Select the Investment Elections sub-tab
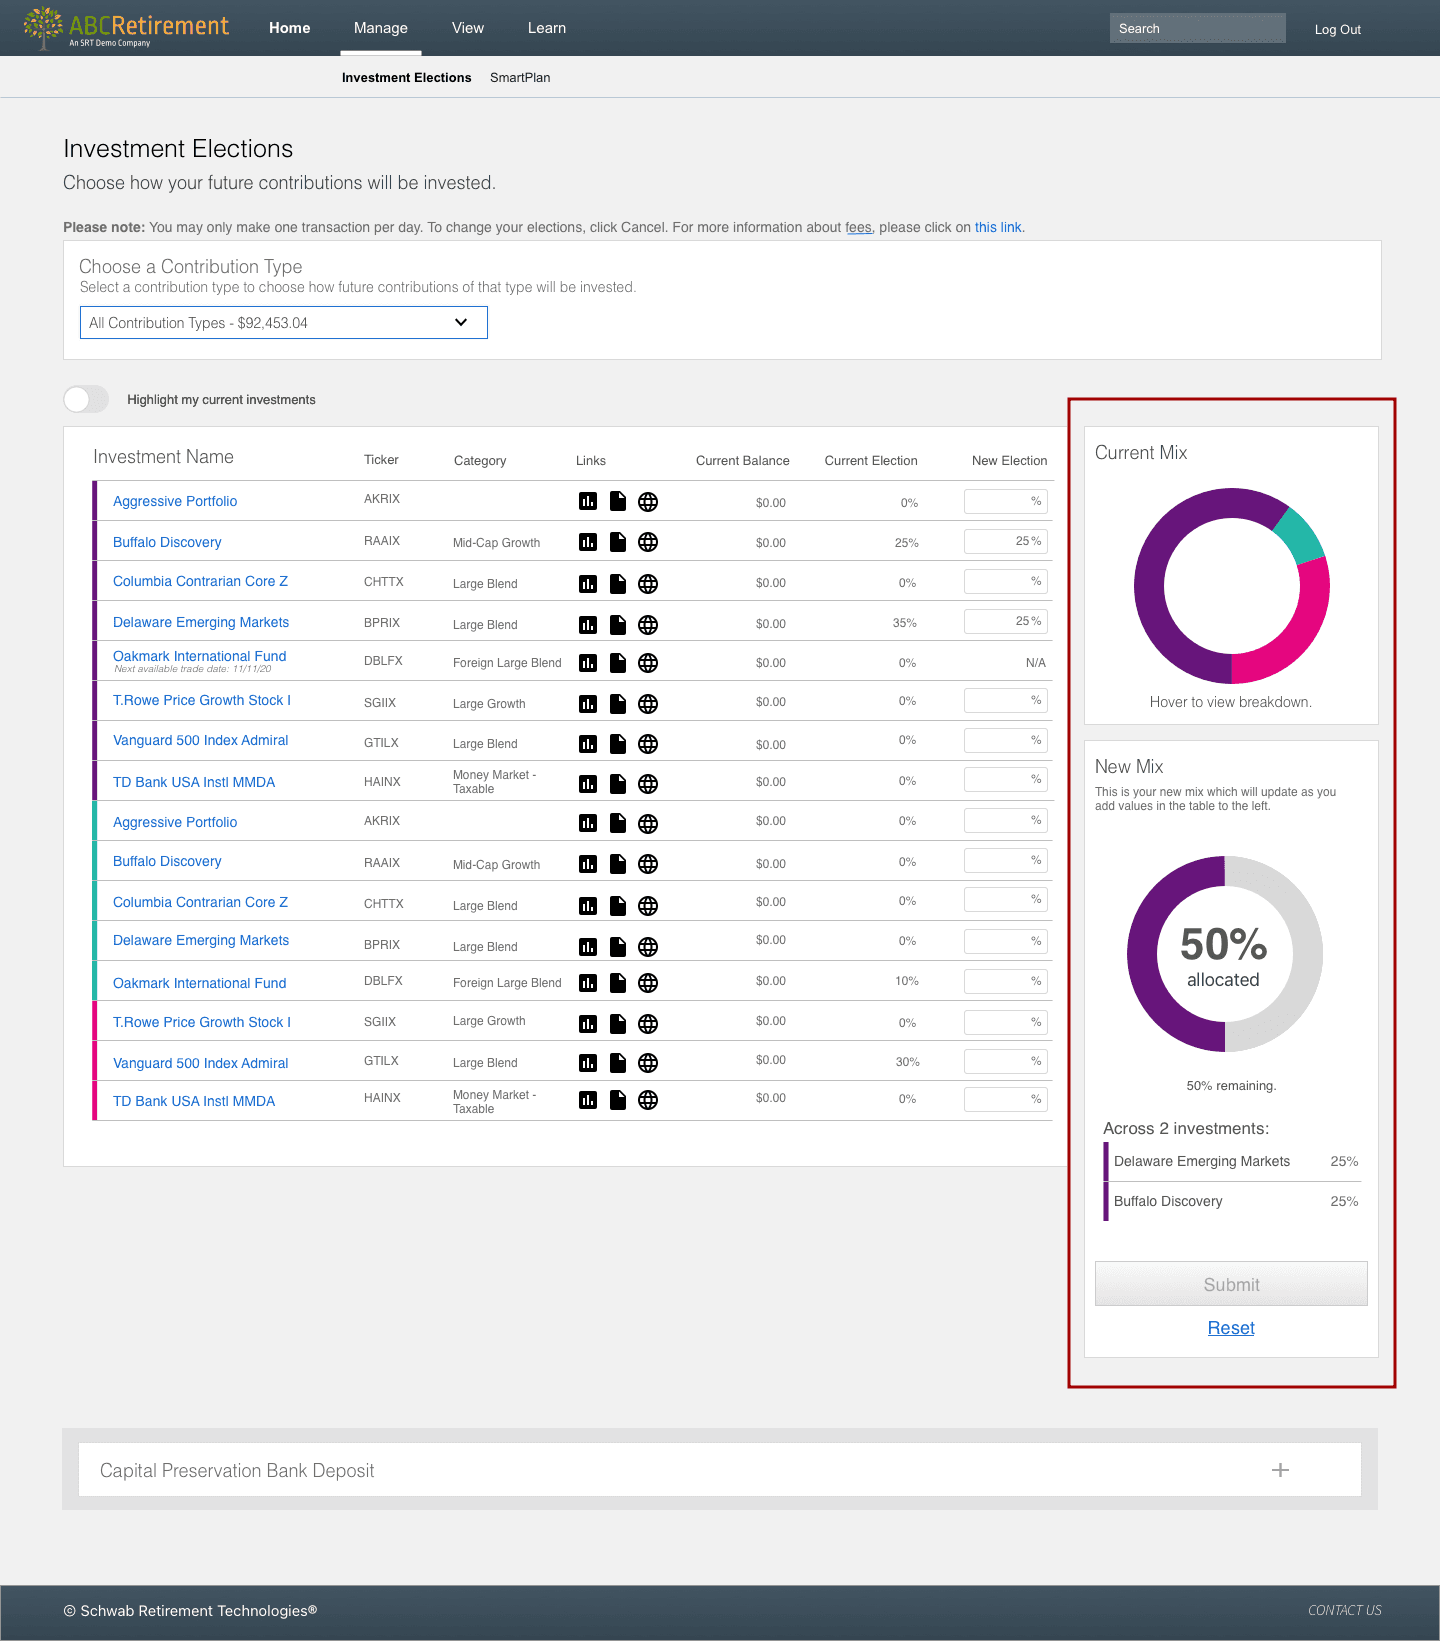Screen dimensions: 1440x1641 pos(407,78)
